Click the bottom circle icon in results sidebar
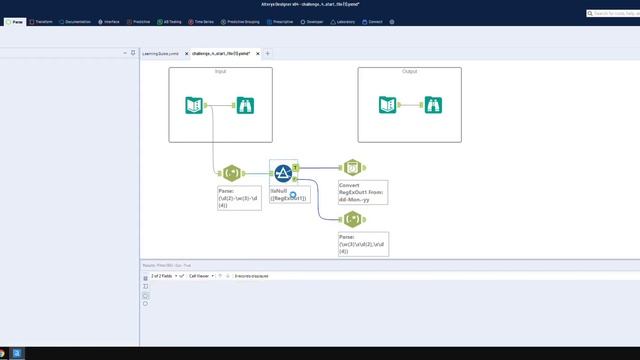The width and height of the screenshot is (640, 360). 145,304
